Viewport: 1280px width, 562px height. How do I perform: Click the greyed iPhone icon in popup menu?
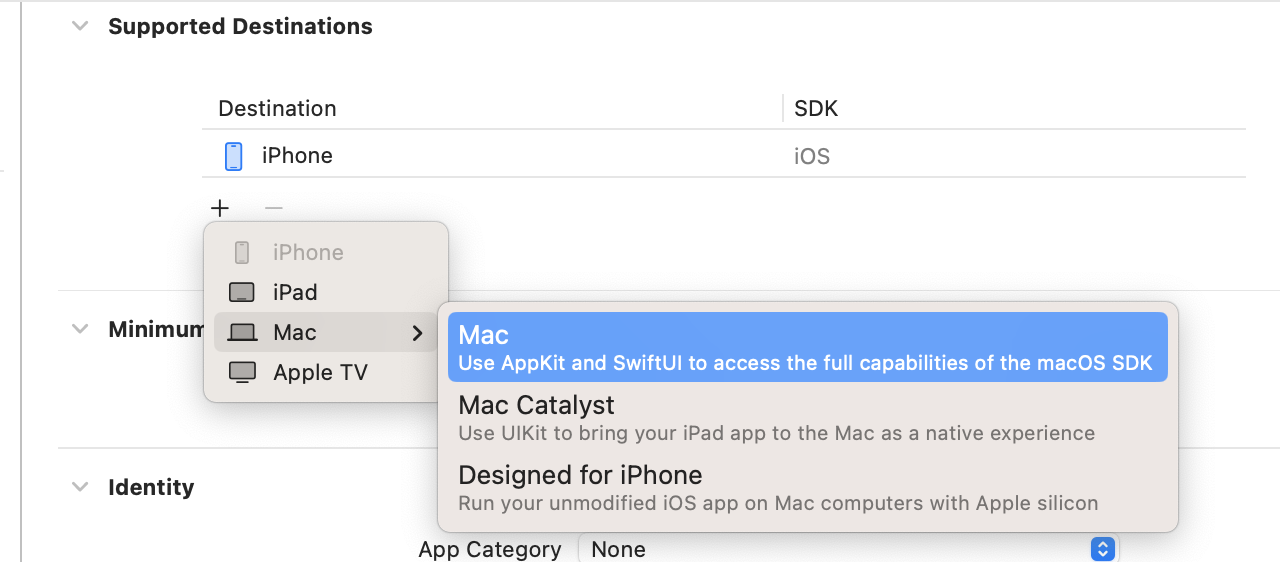(242, 252)
